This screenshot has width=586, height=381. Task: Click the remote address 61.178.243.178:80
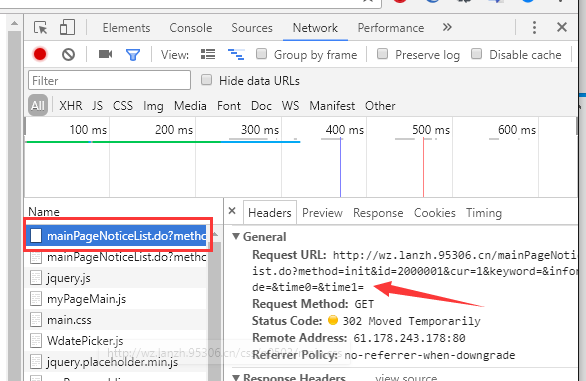[409, 338]
